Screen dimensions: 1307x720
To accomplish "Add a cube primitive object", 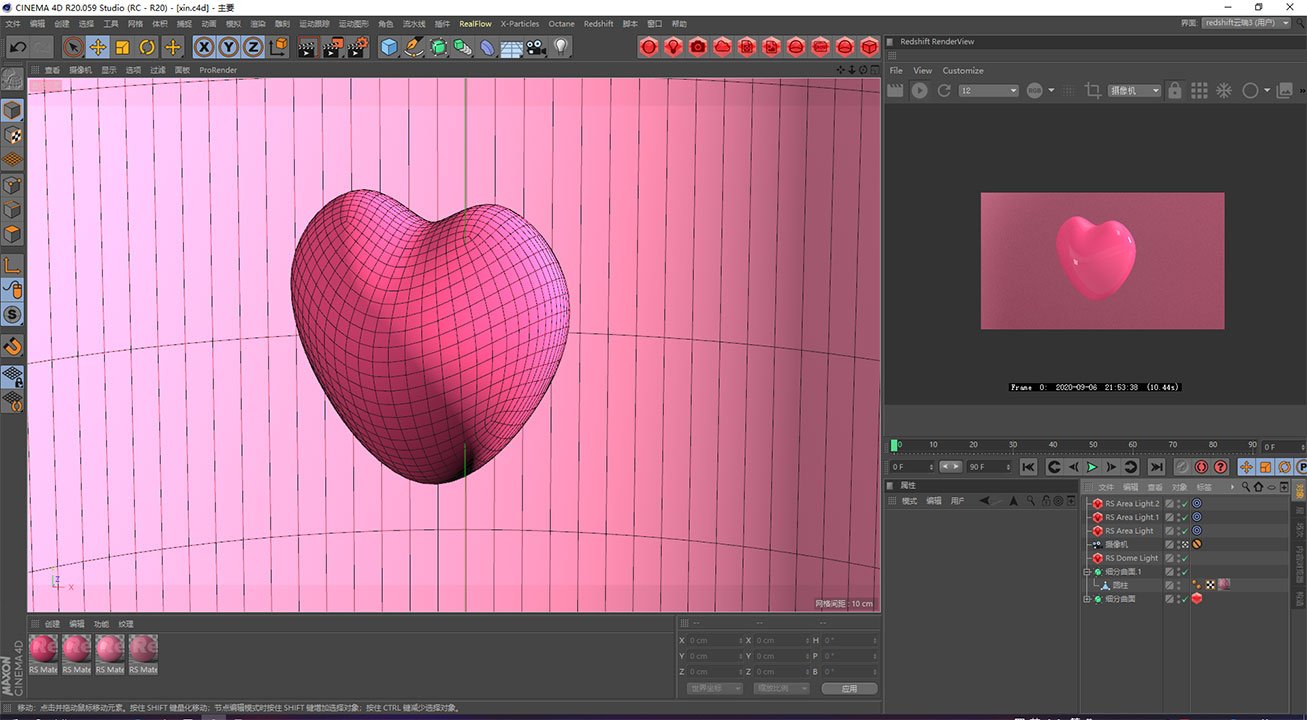I will point(389,47).
